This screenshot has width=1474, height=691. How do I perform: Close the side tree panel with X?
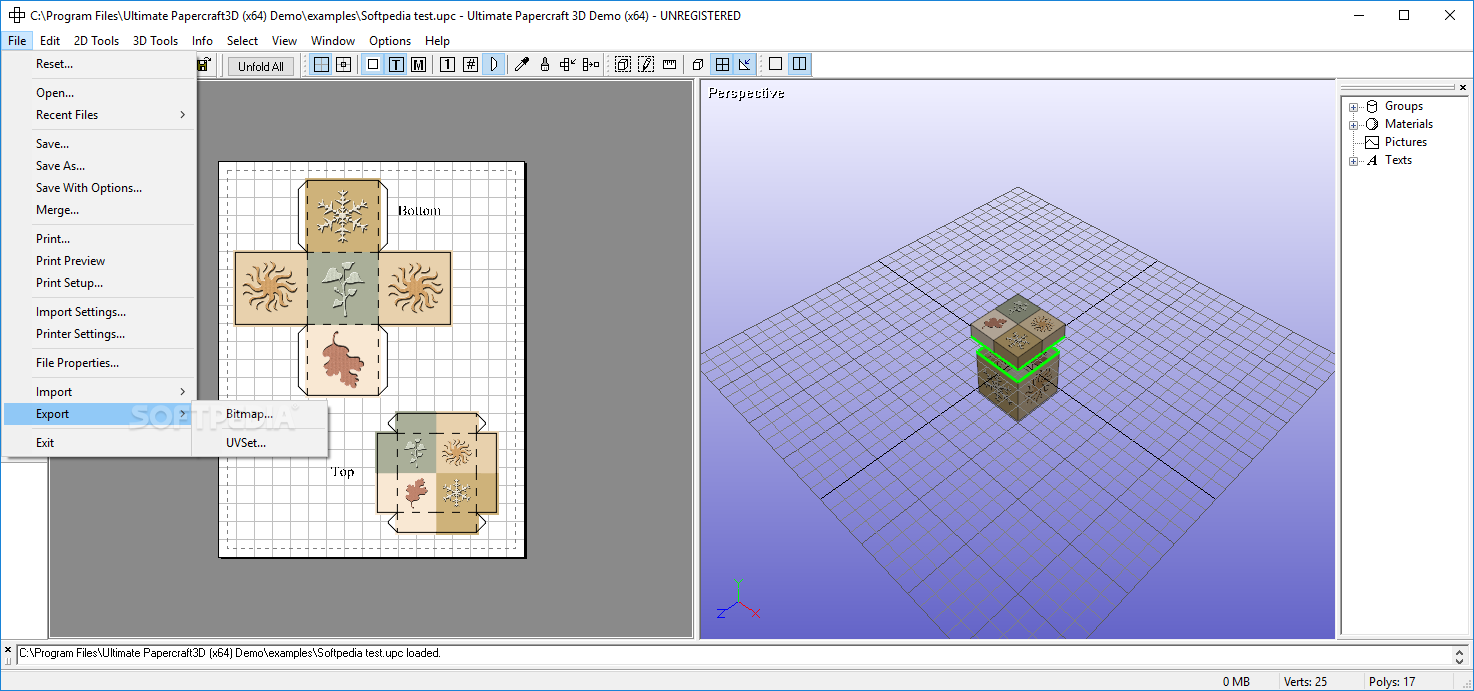[x=1463, y=87]
